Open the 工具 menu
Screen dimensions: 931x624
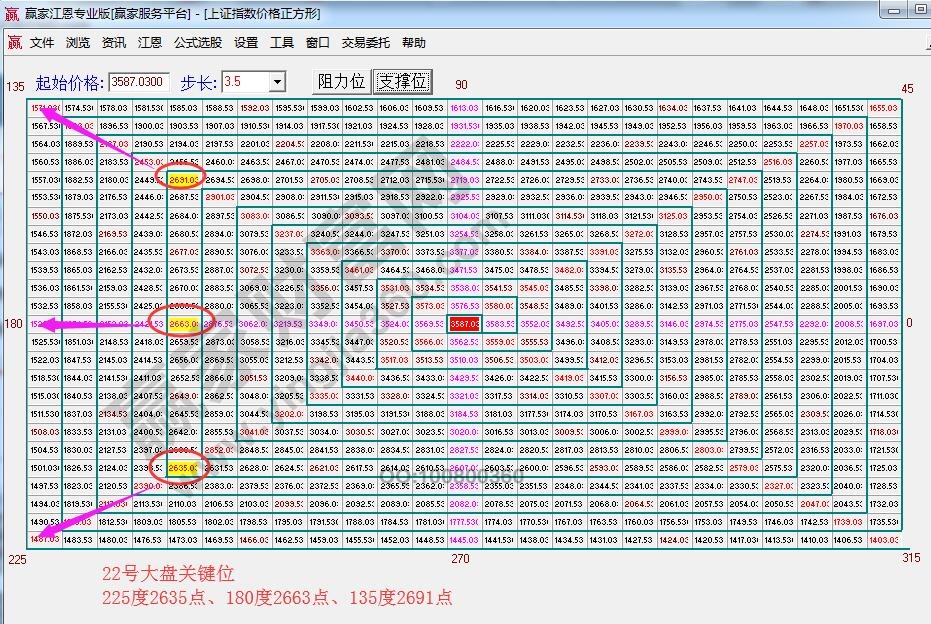click(x=281, y=42)
